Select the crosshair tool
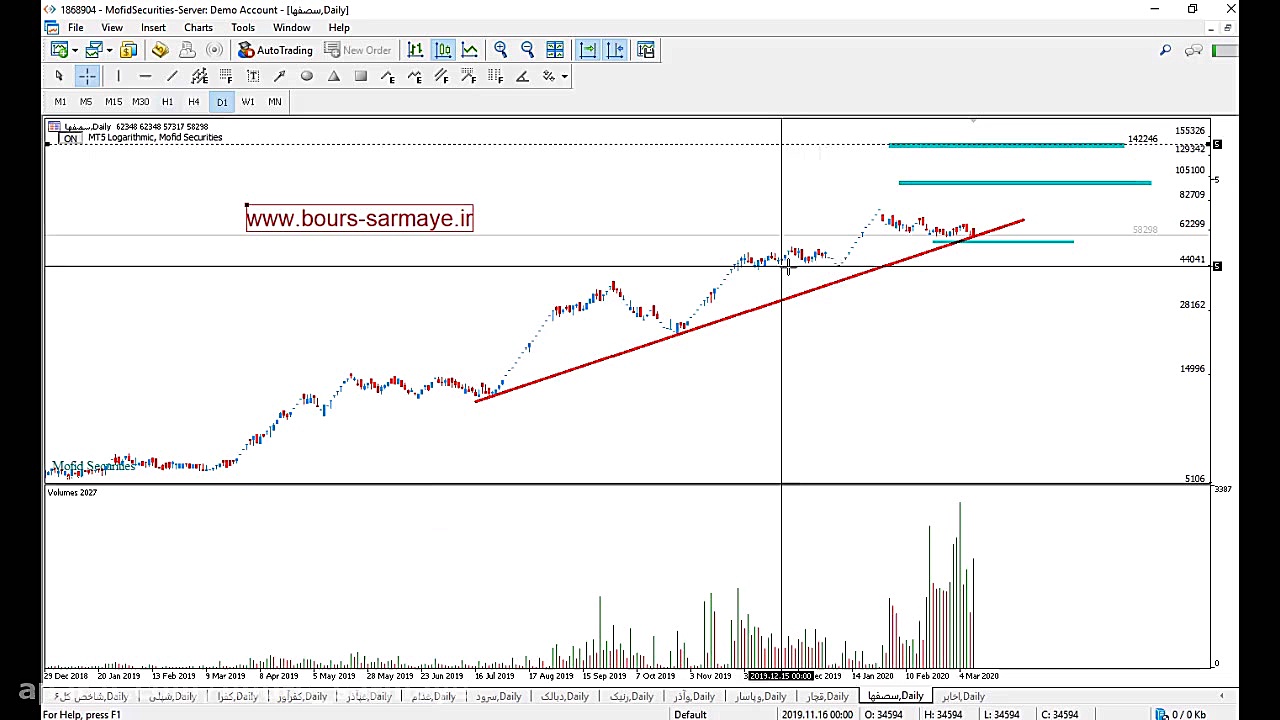 point(87,77)
